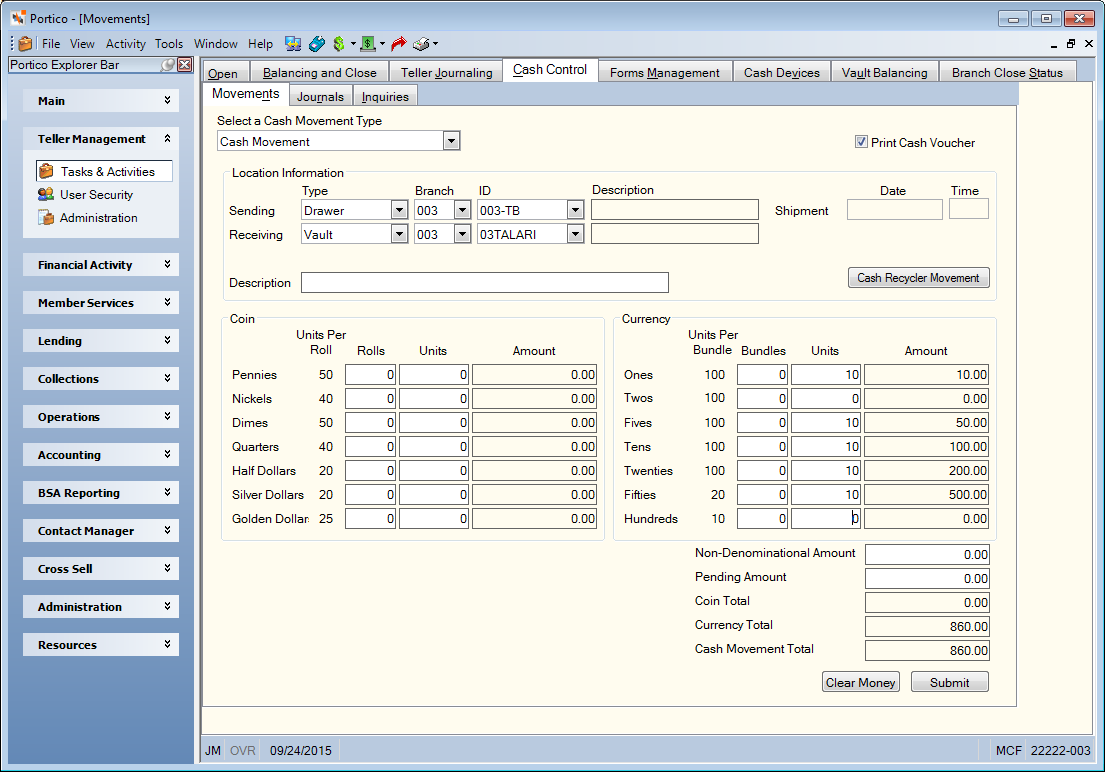Open the dropdown arrow beside the dollar sign icon
The height and width of the screenshot is (772, 1105).
pos(353,44)
